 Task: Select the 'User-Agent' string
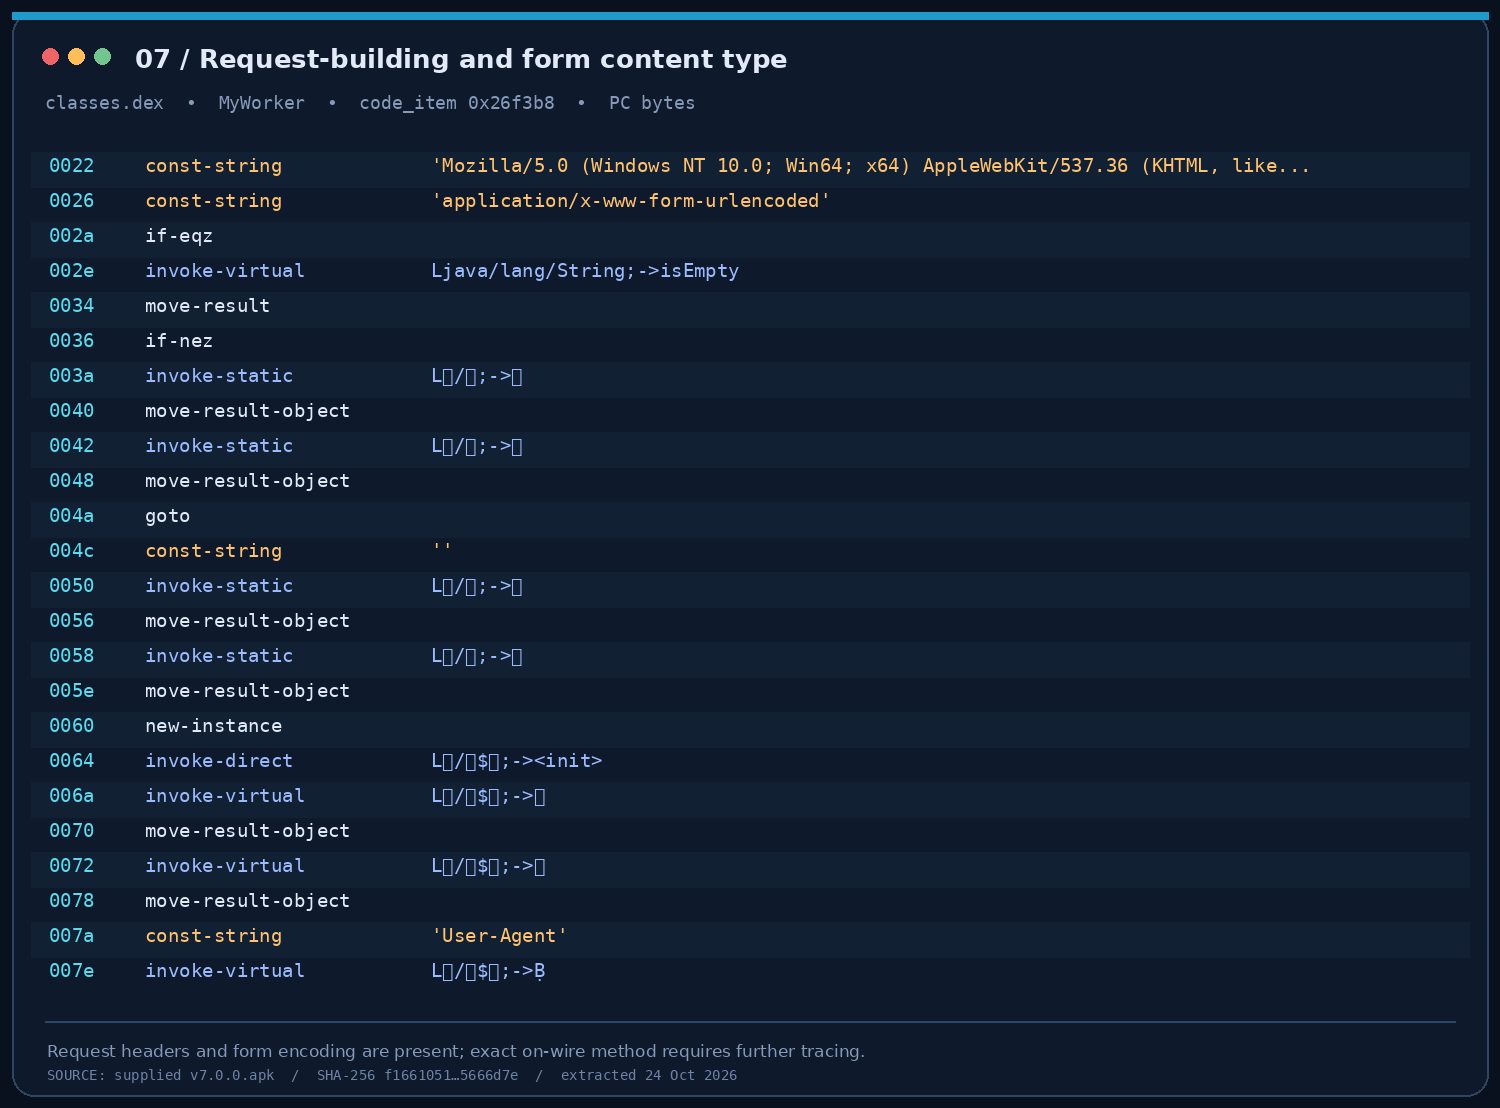pyautogui.click(x=500, y=936)
